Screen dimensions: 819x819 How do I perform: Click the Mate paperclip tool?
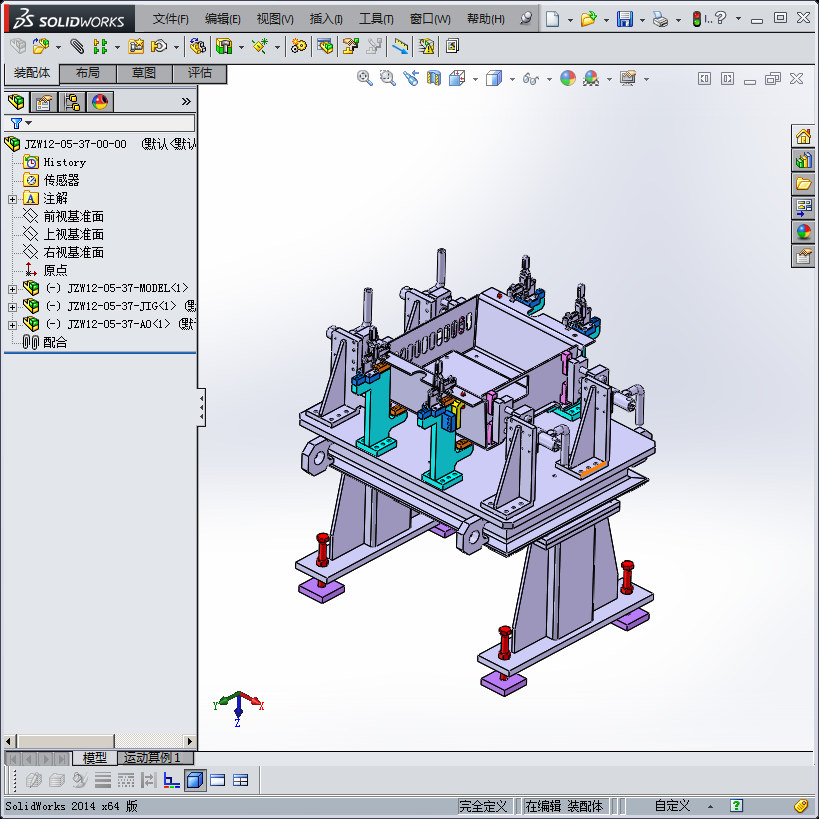click(x=77, y=46)
